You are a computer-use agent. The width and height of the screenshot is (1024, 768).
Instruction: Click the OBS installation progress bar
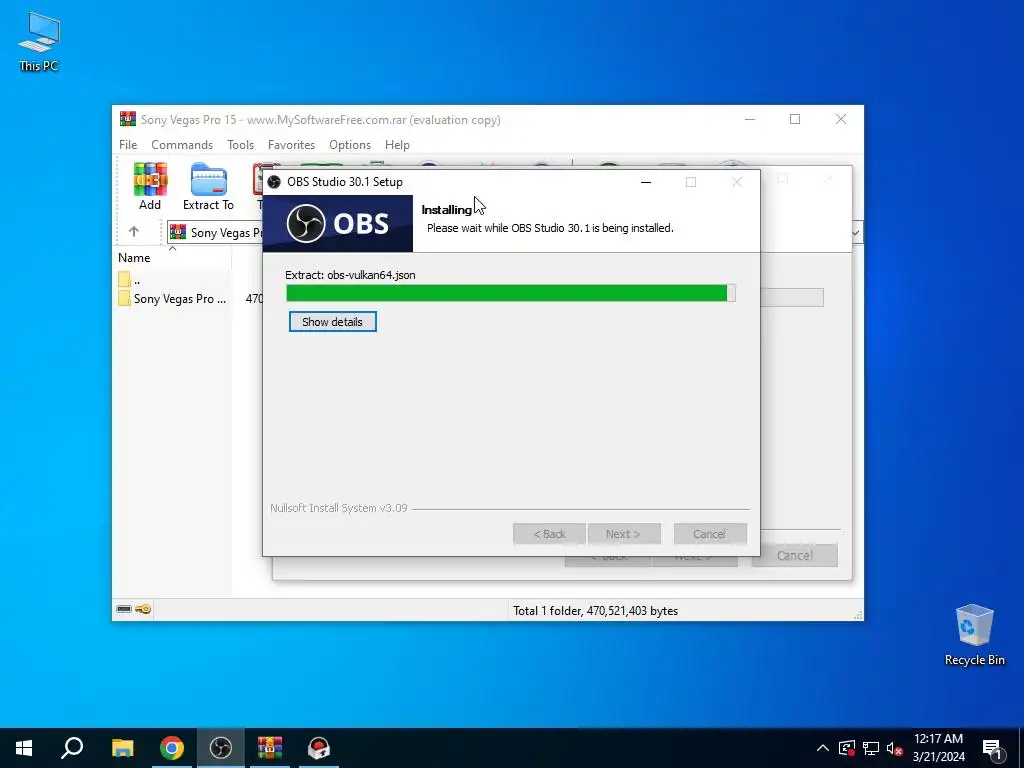(511, 293)
